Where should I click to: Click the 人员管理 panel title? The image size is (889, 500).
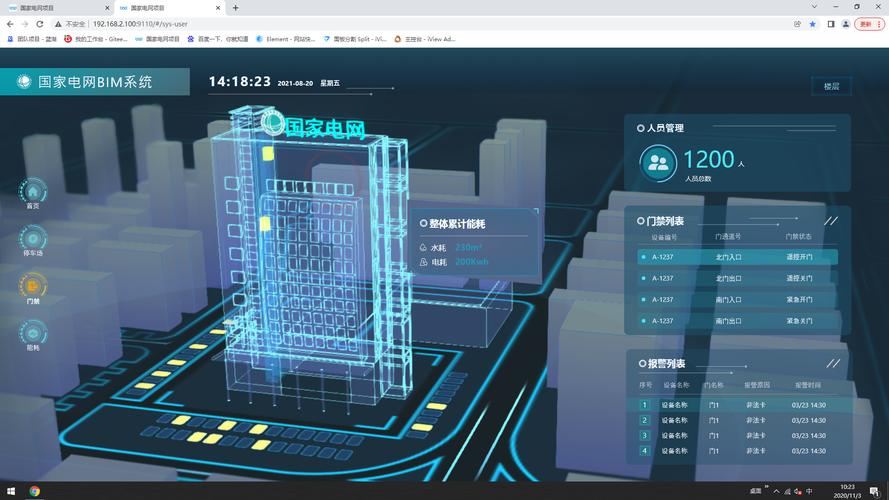click(x=666, y=128)
